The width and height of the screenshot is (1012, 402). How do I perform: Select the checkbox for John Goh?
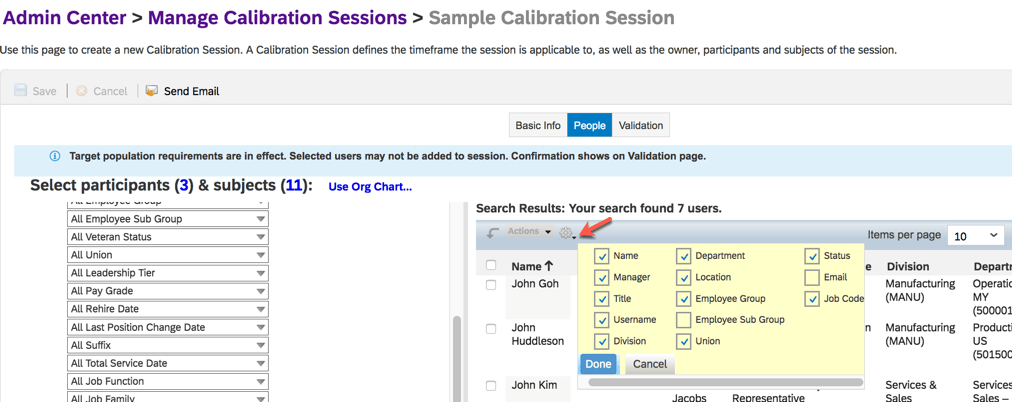pos(491,285)
